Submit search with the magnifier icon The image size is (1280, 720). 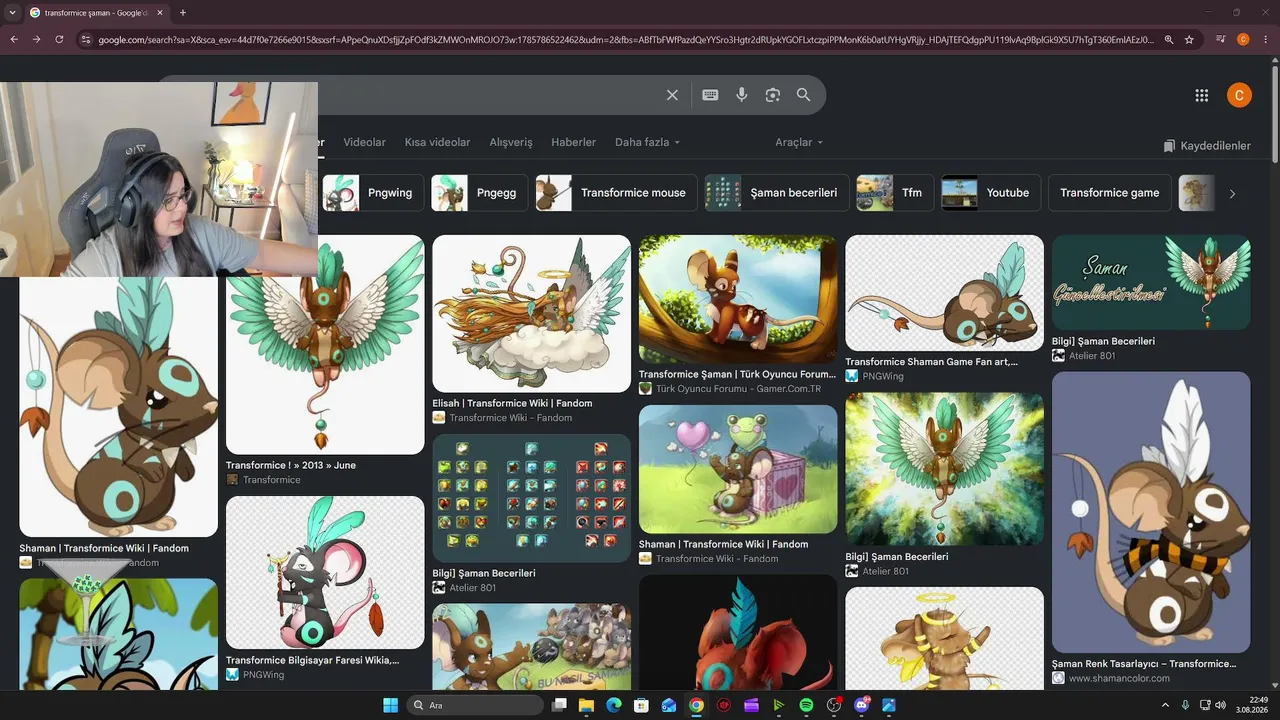click(x=803, y=95)
